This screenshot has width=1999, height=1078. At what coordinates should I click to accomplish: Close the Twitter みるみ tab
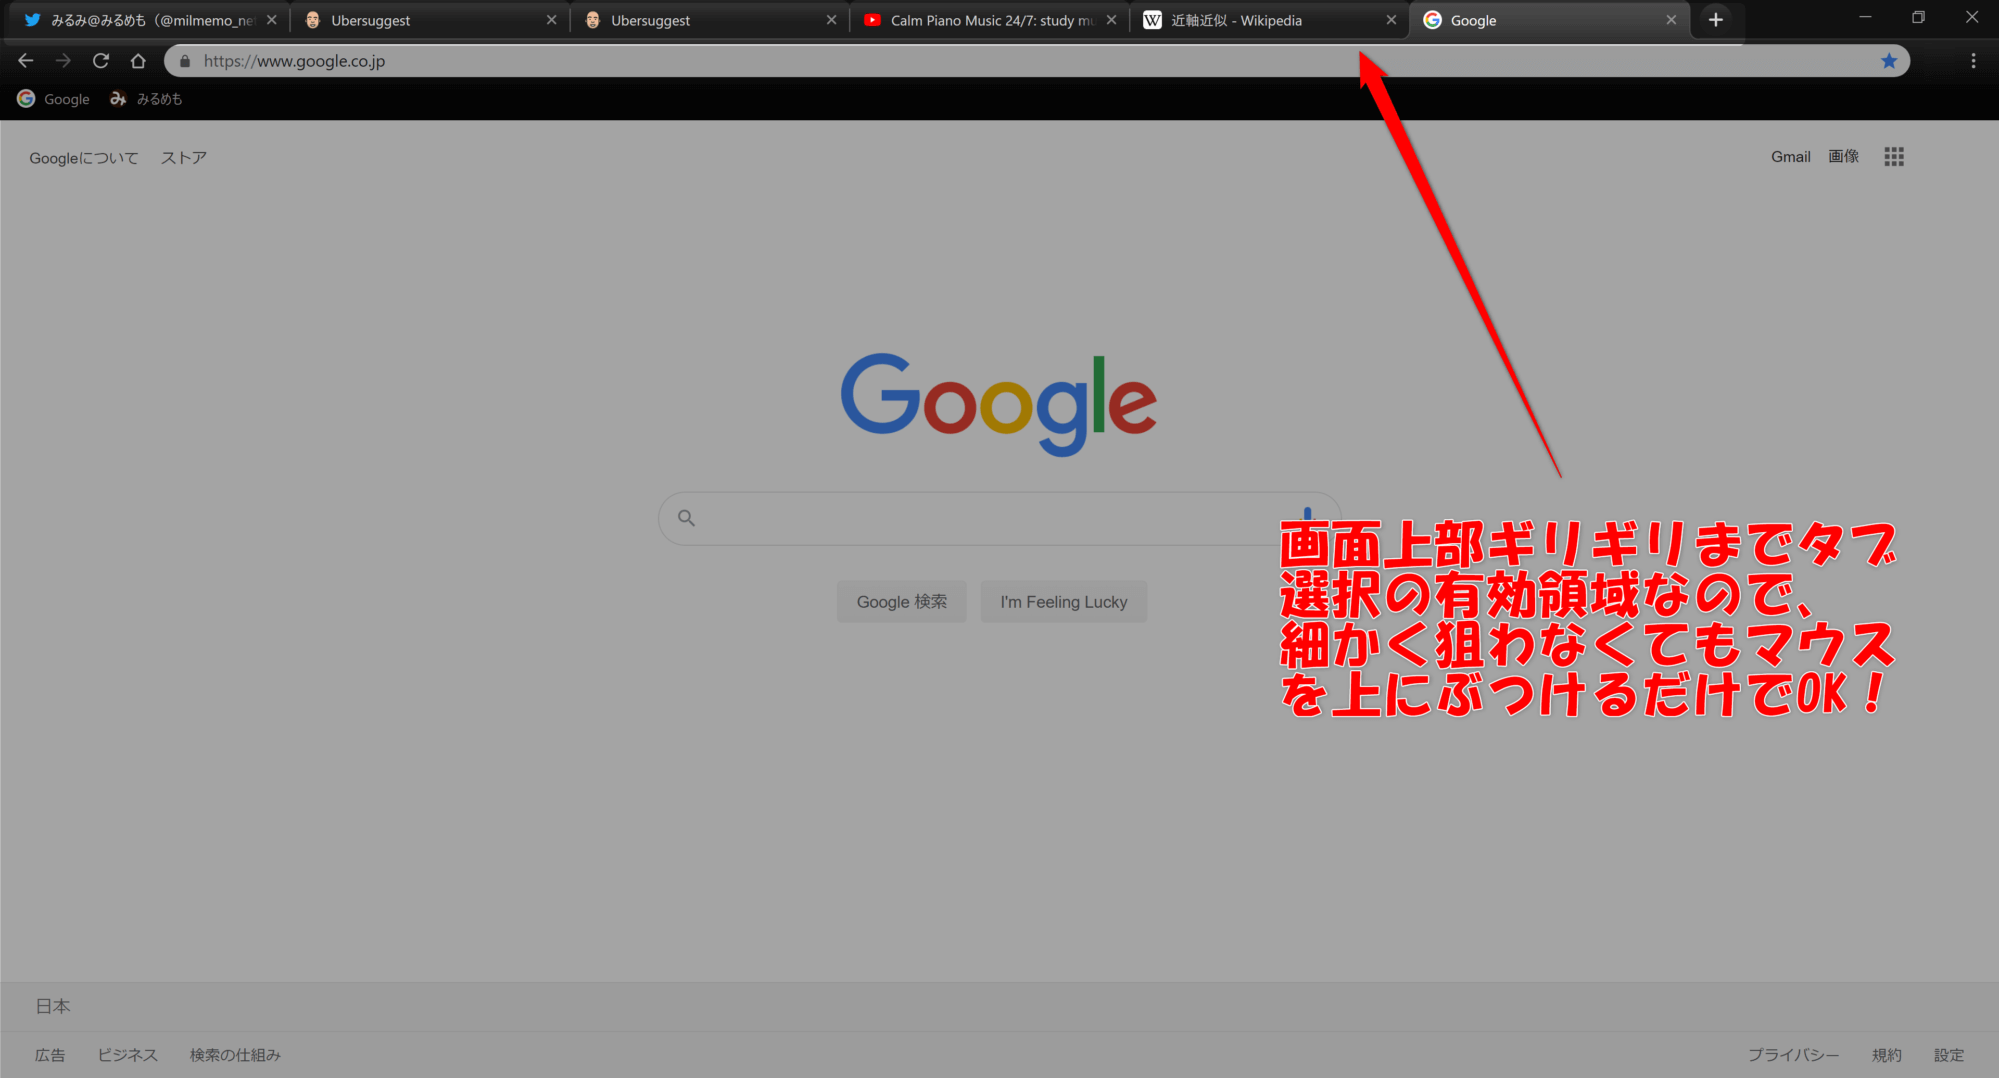(x=271, y=20)
